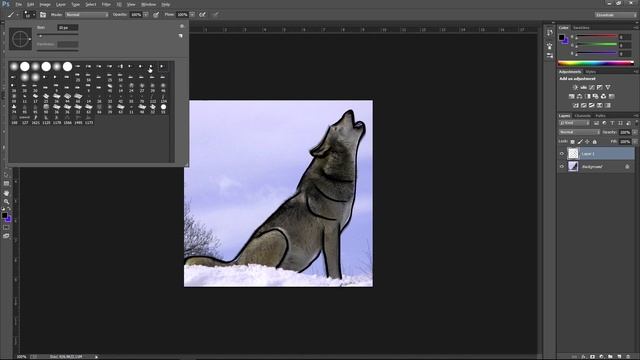Open the layer filter Kind dropdown
Viewport: 640px width, 360px height.
[x=575, y=123]
